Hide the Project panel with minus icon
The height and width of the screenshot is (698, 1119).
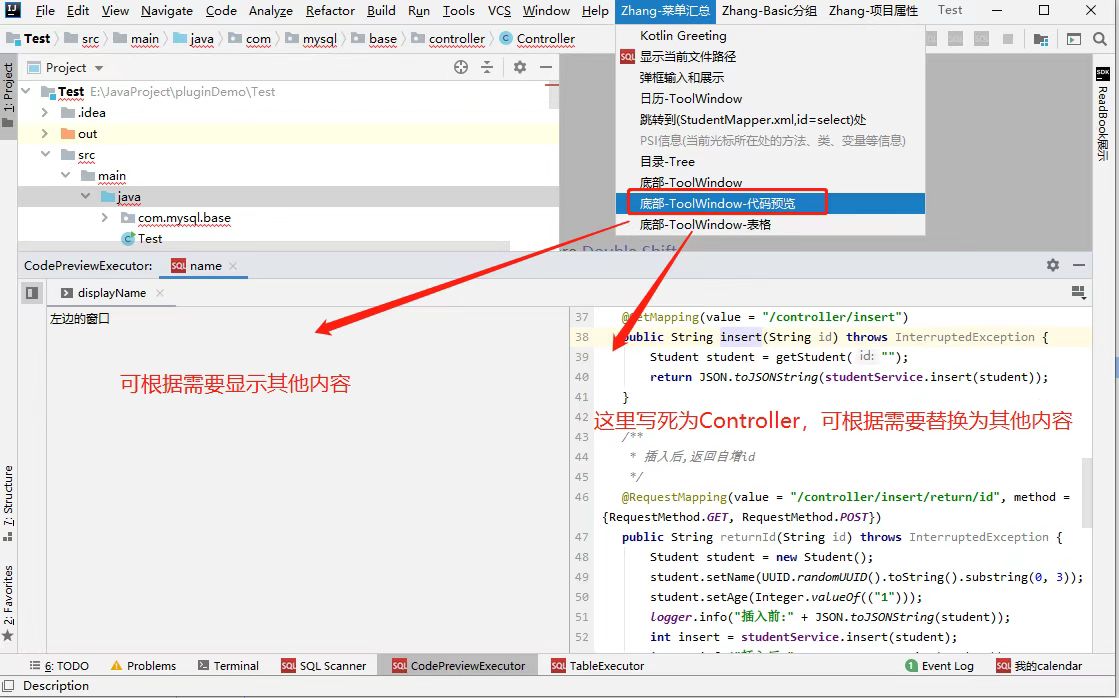coord(546,68)
